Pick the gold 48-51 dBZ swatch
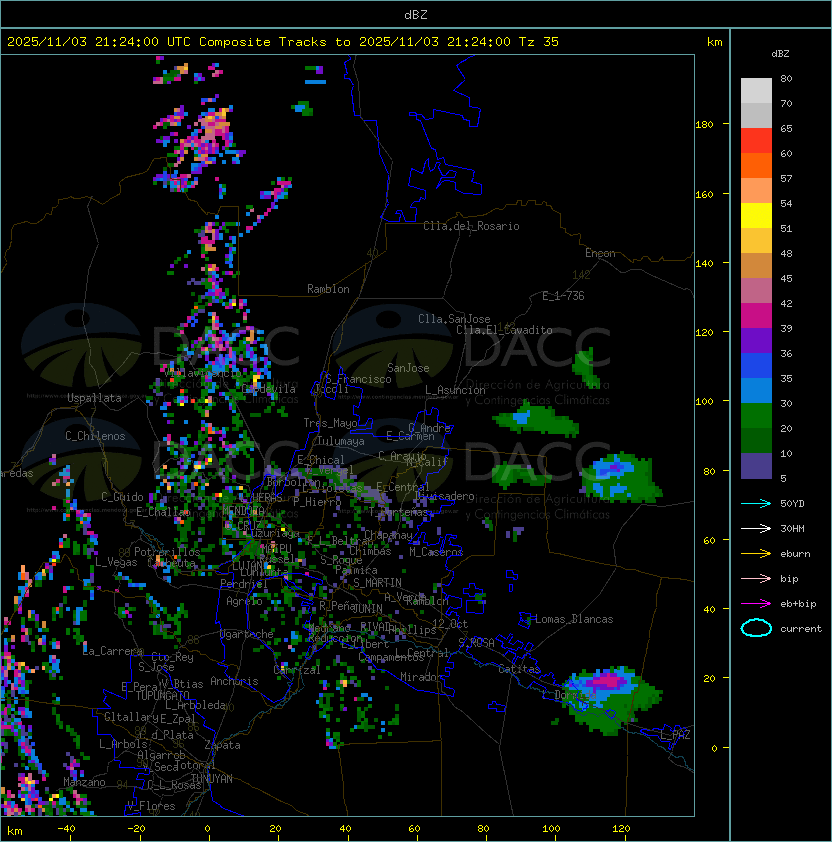 pyautogui.click(x=756, y=241)
